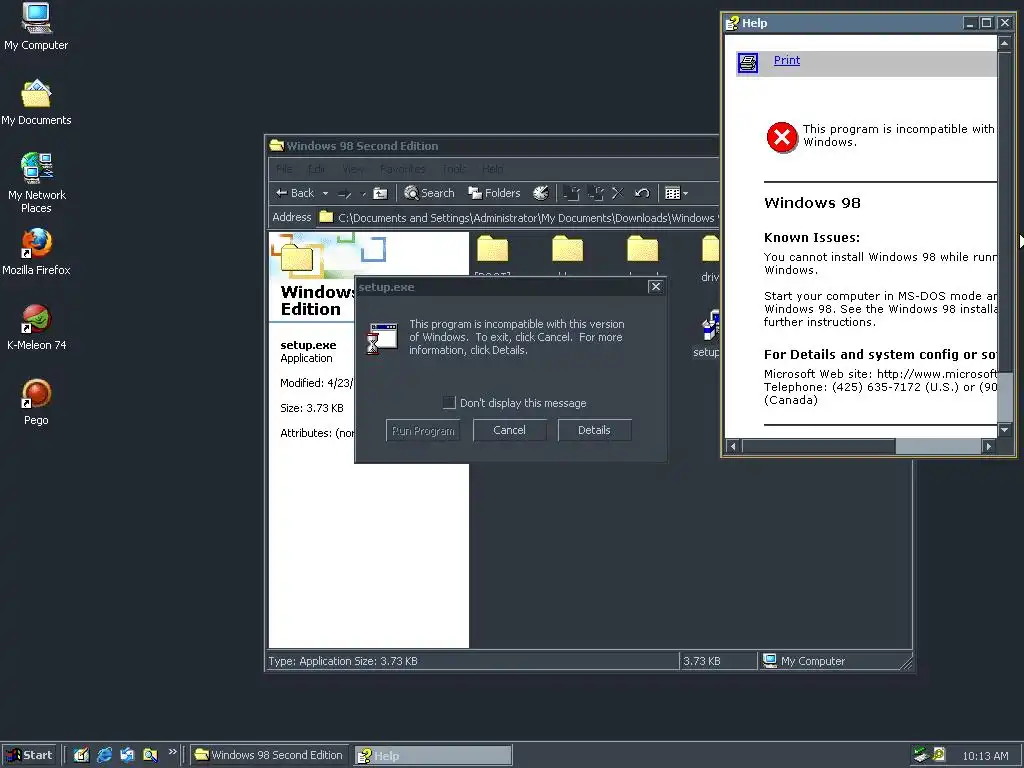
Task: Open the Help menu in Explorer
Action: (x=492, y=169)
